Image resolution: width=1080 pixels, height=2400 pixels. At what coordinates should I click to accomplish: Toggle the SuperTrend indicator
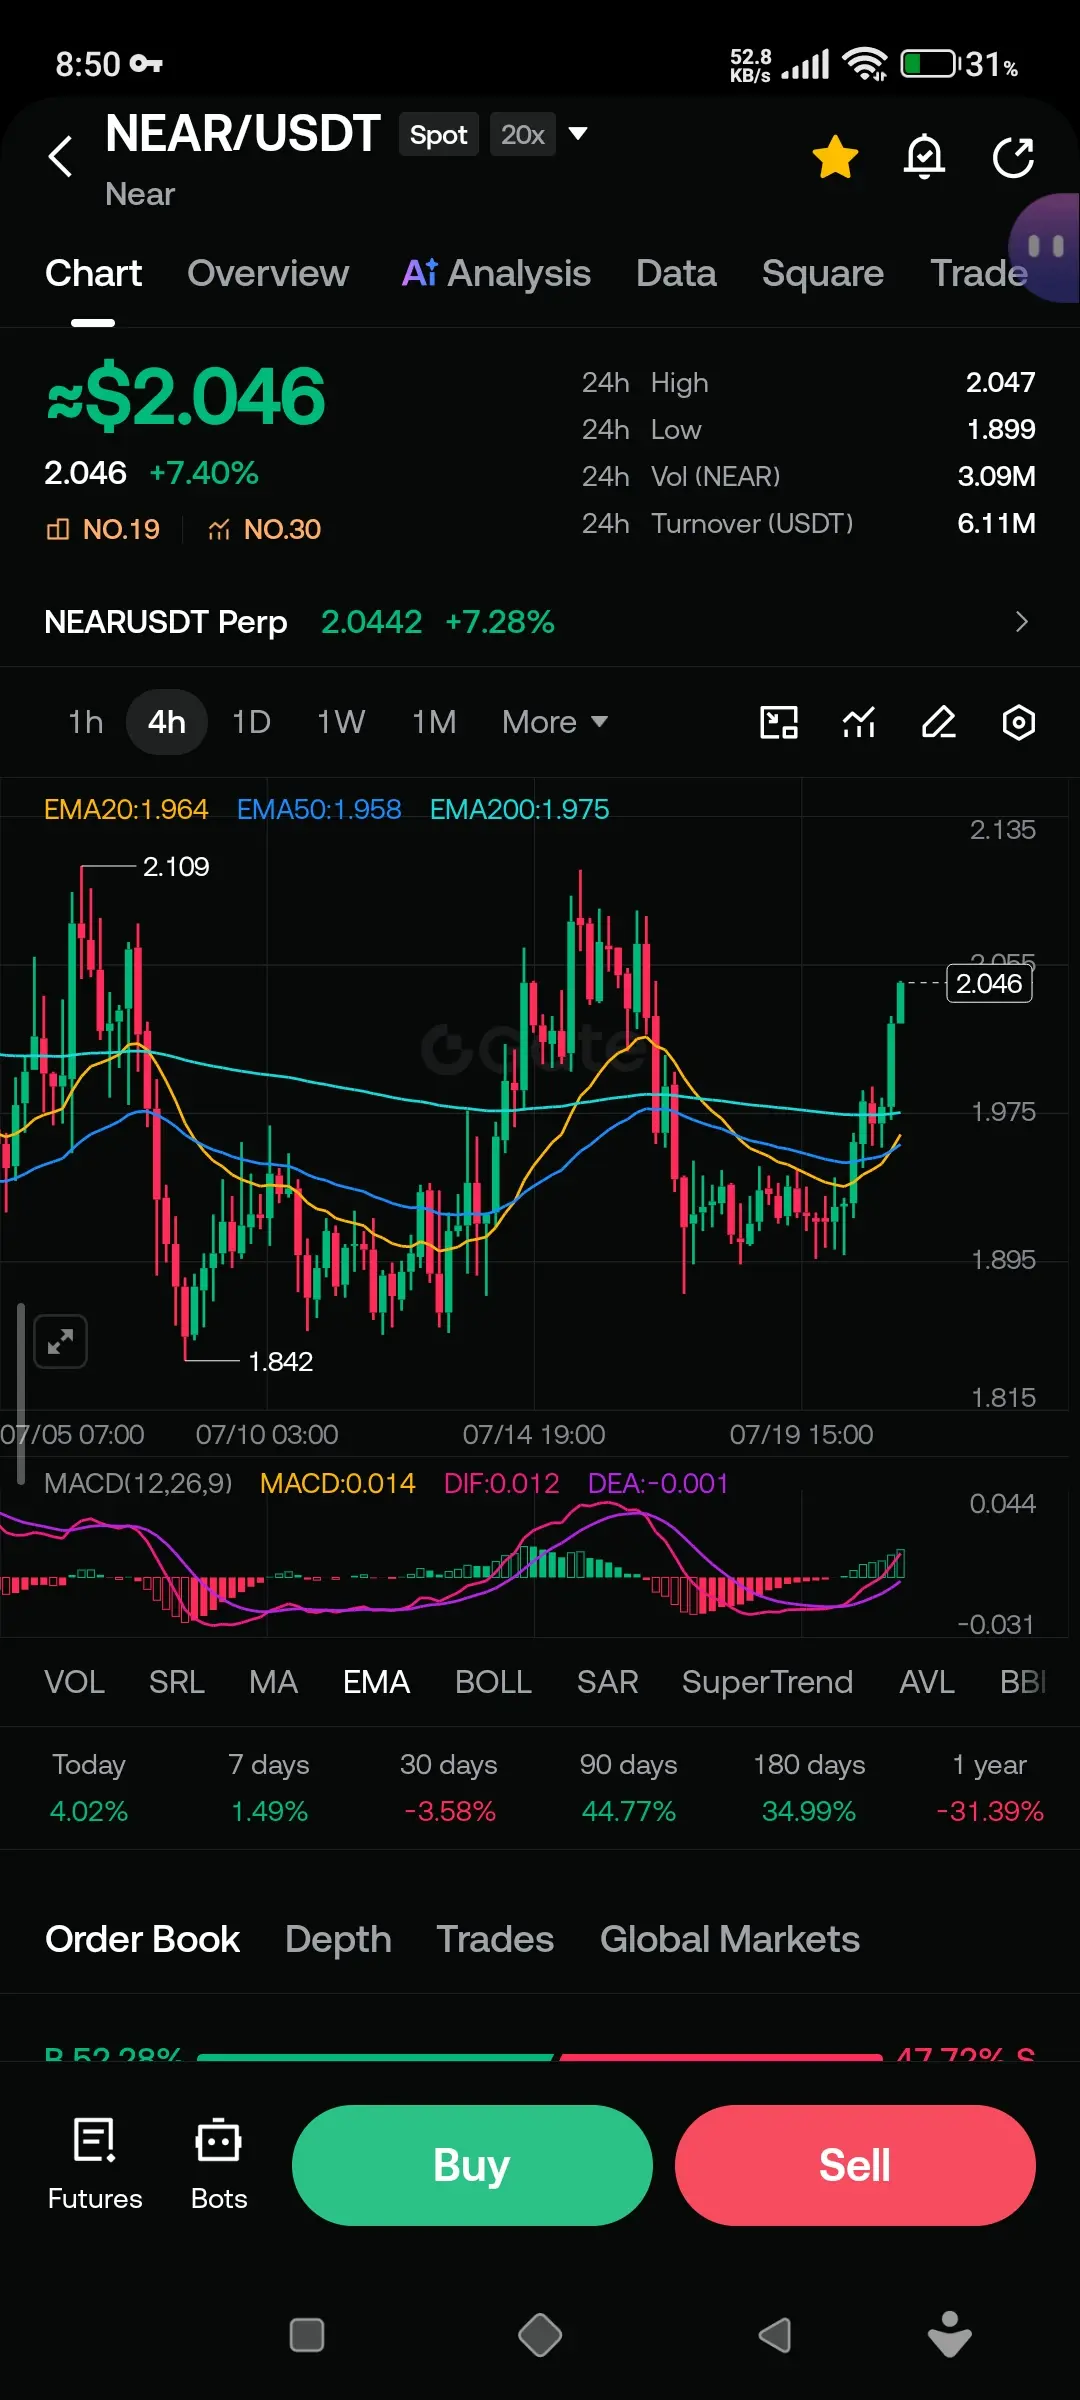pos(767,1682)
